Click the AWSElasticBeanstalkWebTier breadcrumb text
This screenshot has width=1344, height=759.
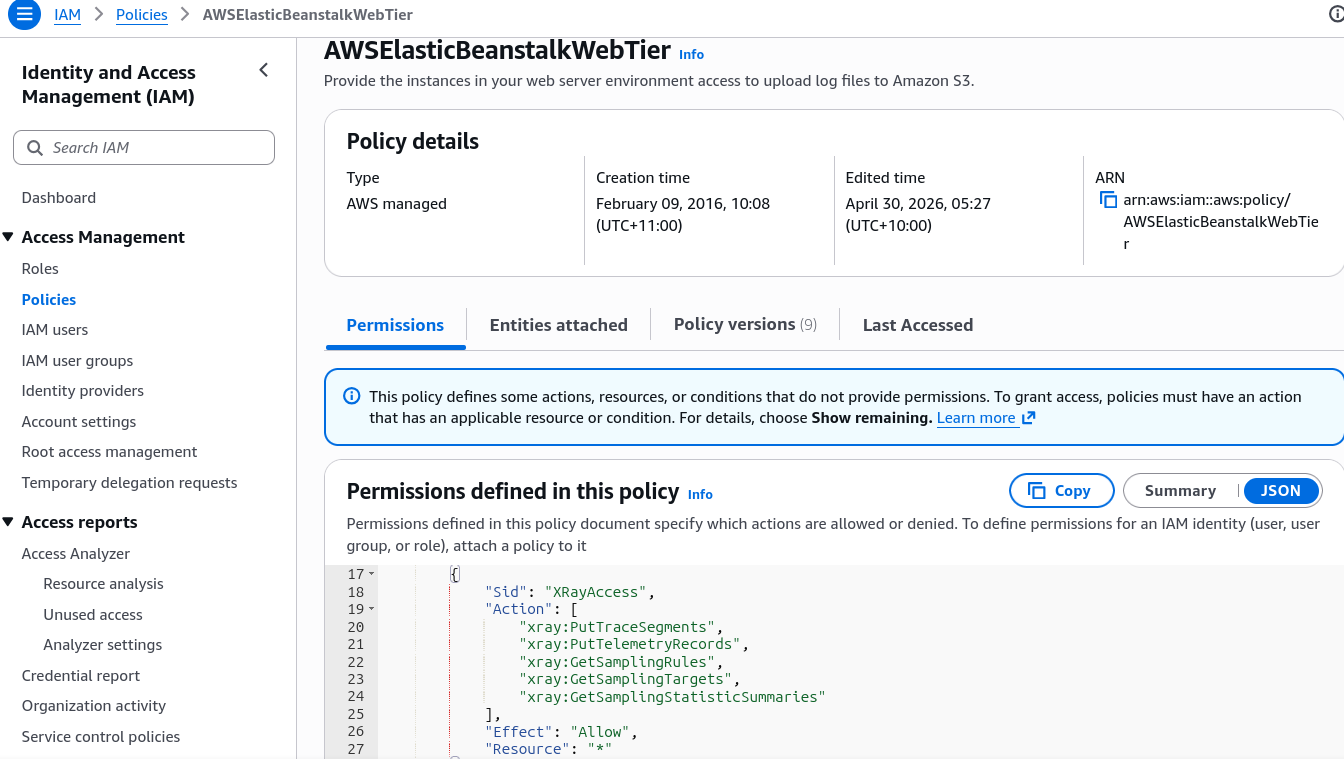[x=308, y=15]
